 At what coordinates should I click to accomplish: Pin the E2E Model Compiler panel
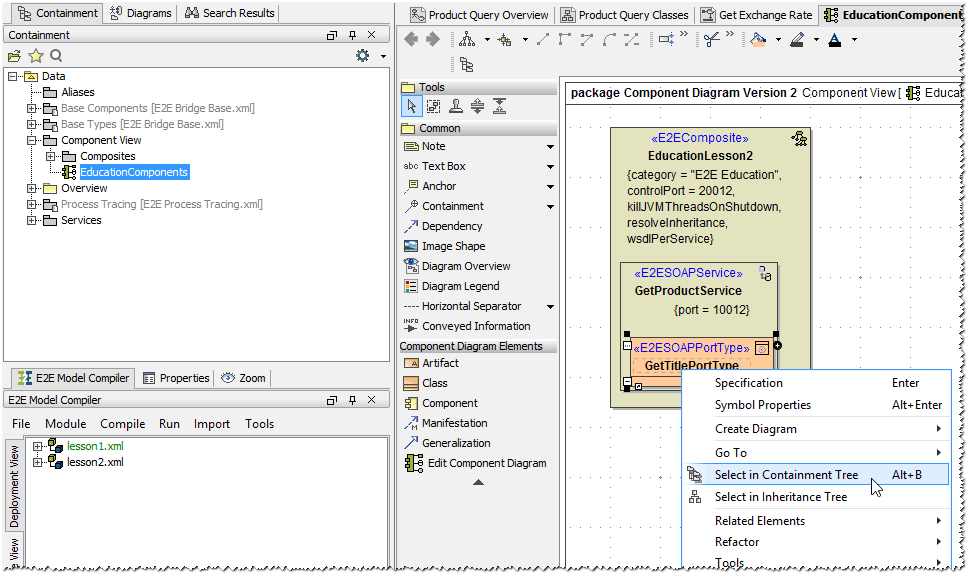pyautogui.click(x=351, y=400)
